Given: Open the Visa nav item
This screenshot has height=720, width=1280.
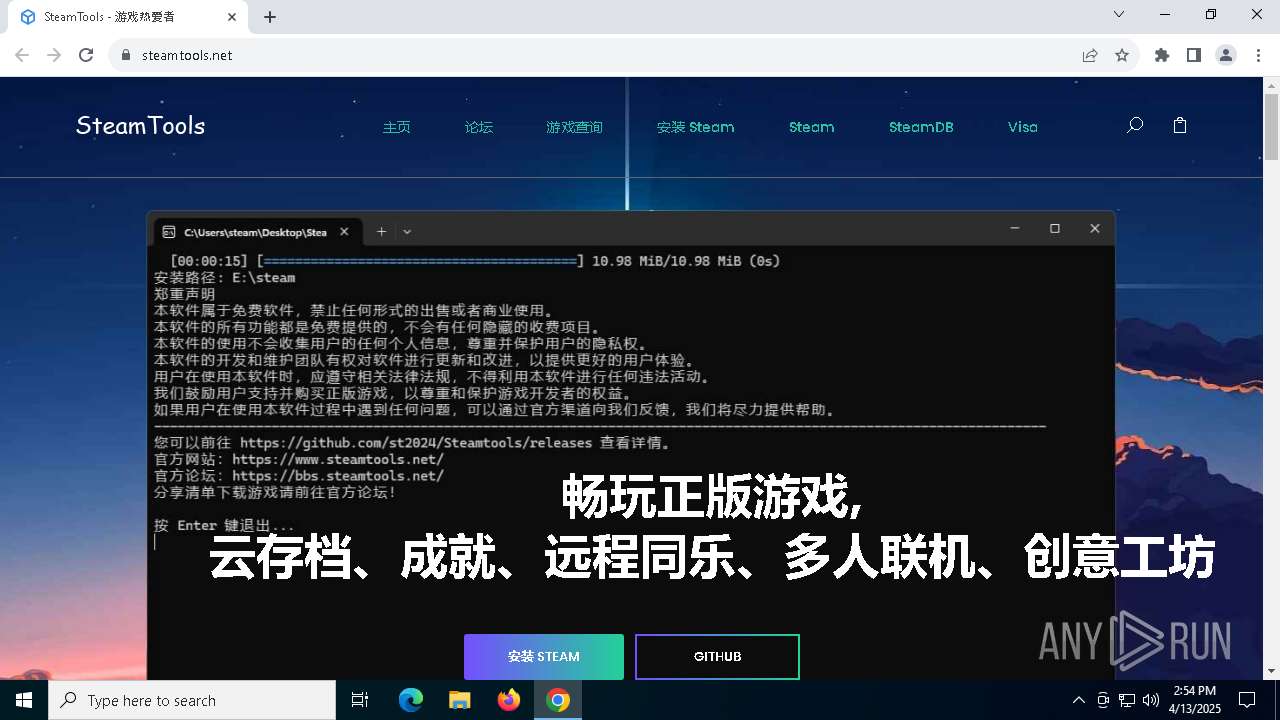Looking at the screenshot, I should pos(1022,127).
